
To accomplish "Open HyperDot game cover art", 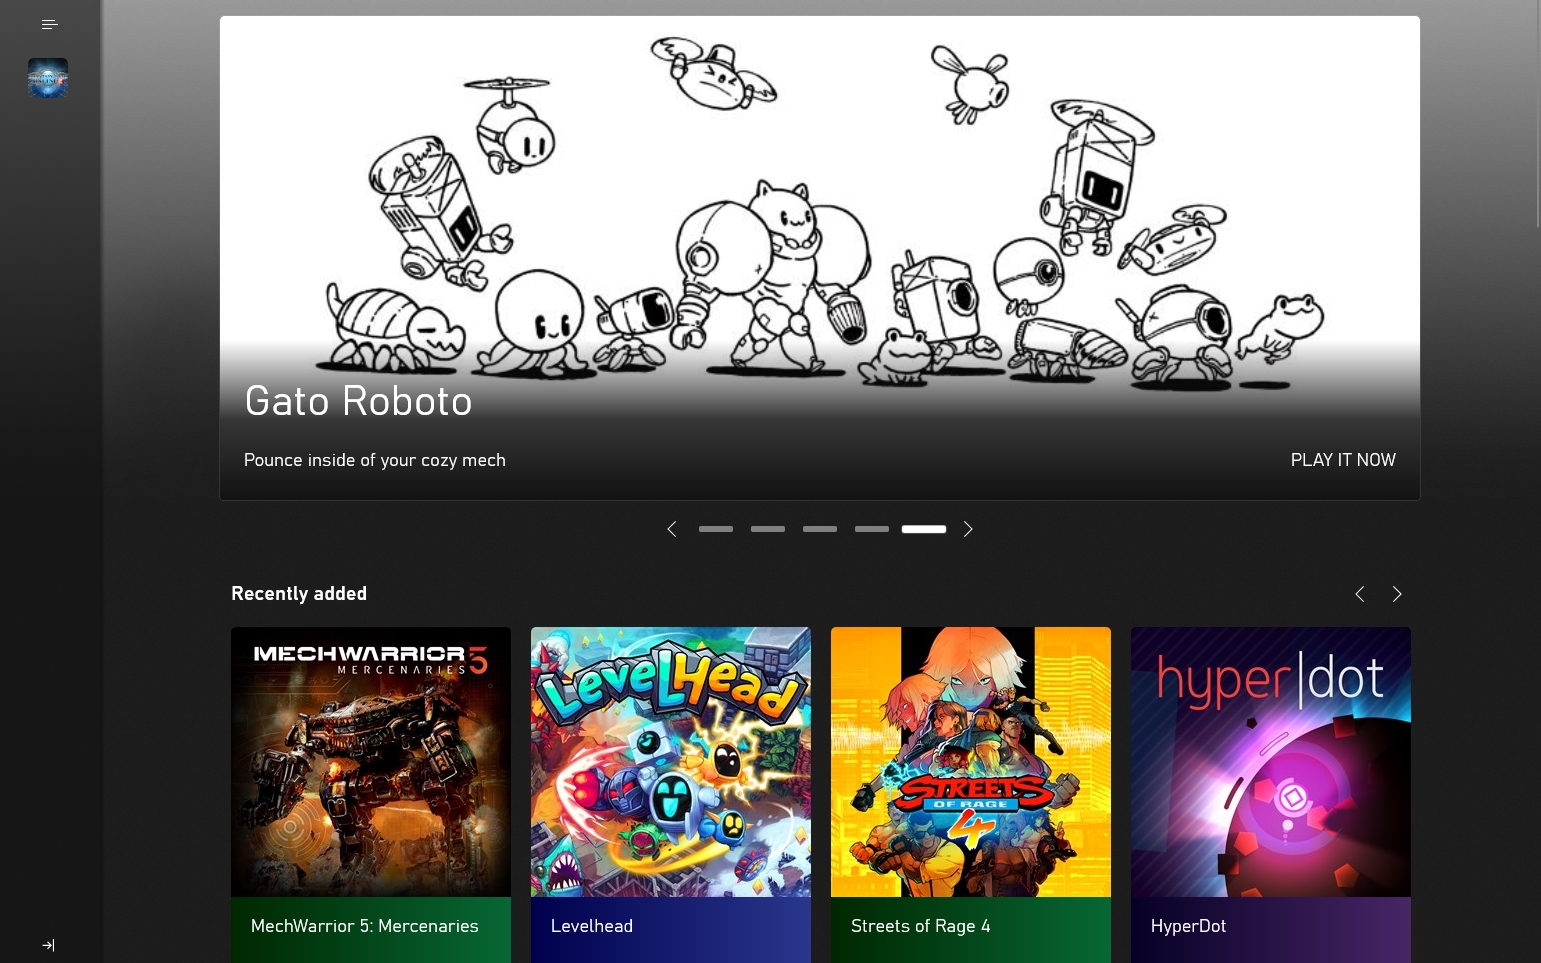I will [1271, 762].
